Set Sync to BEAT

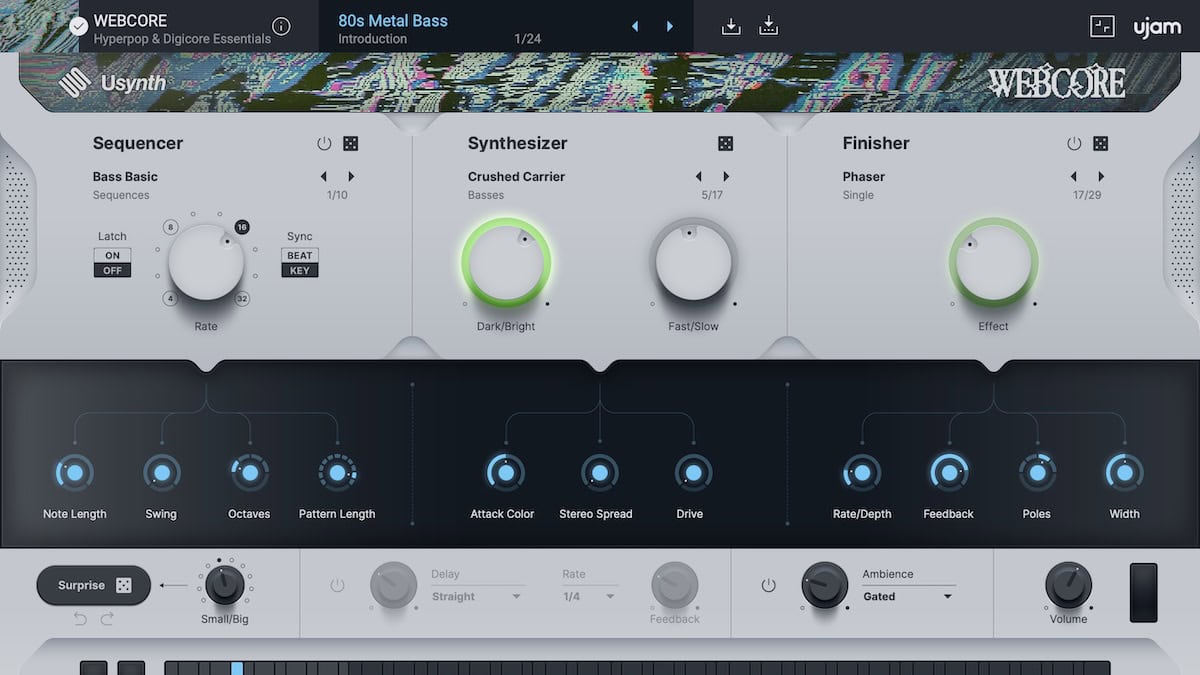pyautogui.click(x=300, y=255)
